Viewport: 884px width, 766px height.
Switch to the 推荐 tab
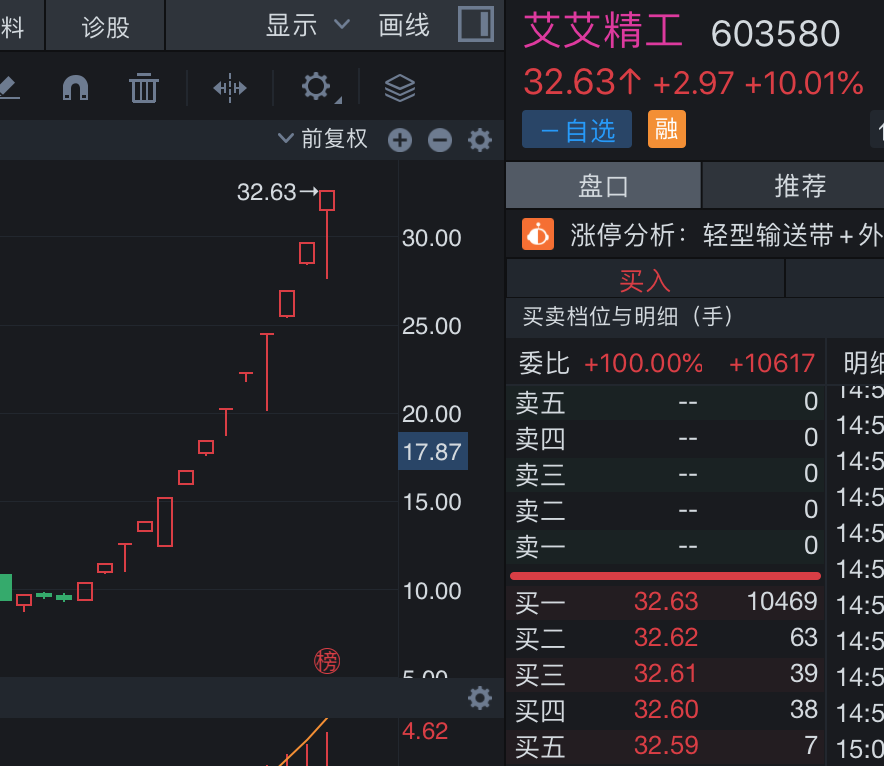(x=799, y=185)
